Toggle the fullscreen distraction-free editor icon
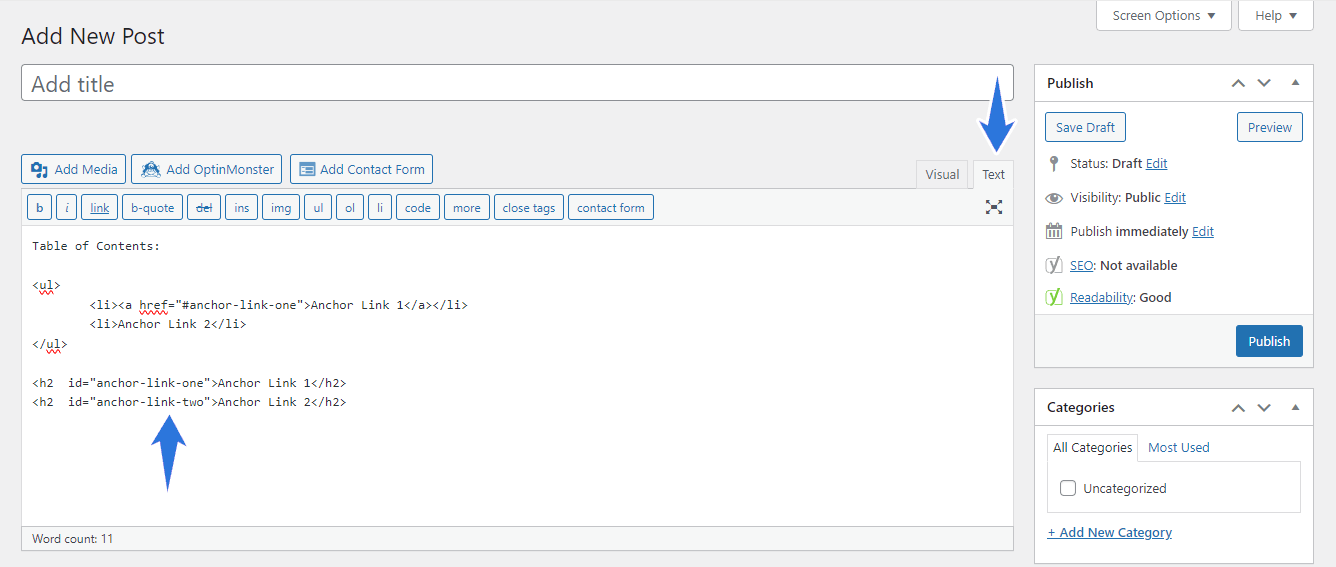Image resolution: width=1336 pixels, height=567 pixels. [993, 207]
